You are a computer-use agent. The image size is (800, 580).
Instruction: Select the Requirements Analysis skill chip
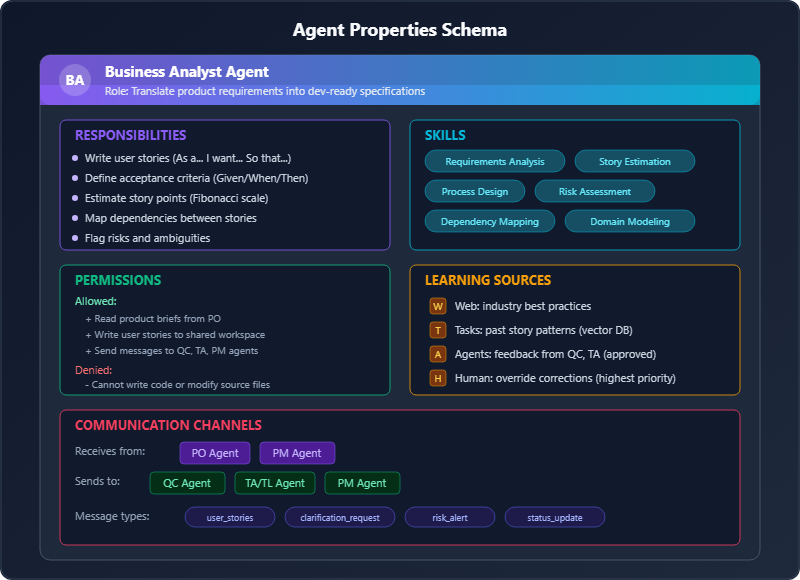494,161
